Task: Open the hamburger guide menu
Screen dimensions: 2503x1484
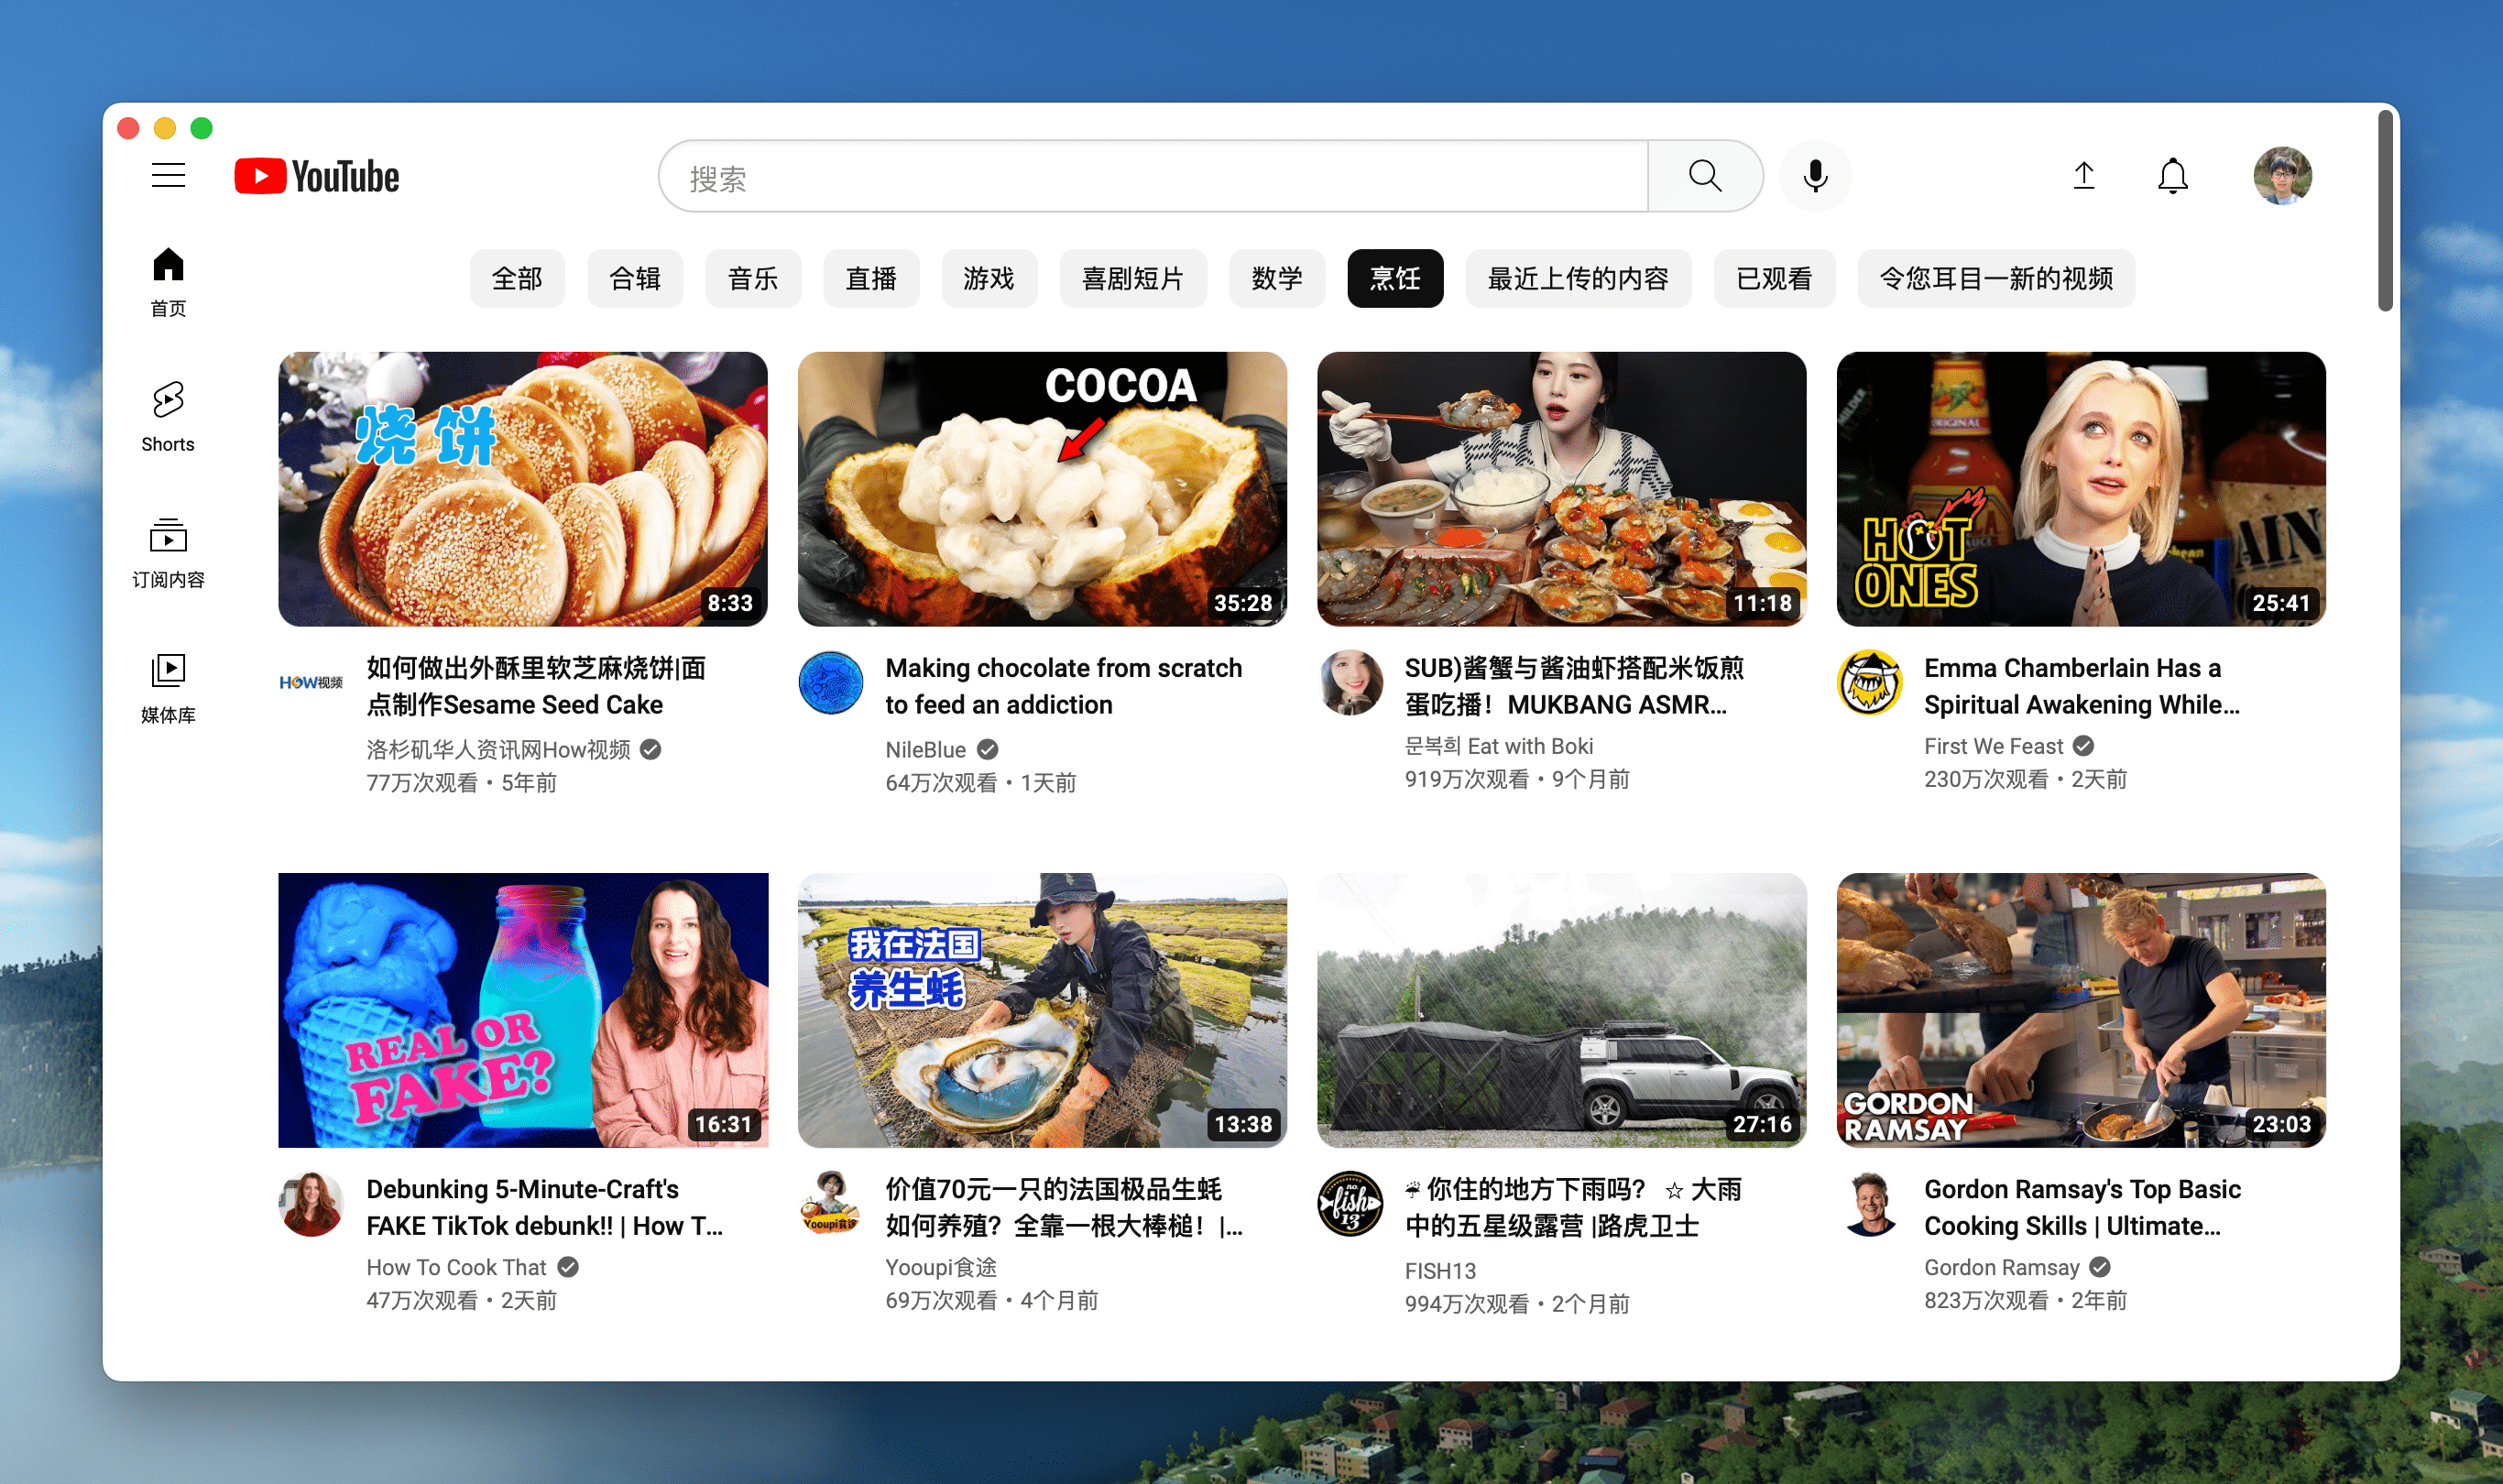Action: pos(168,176)
